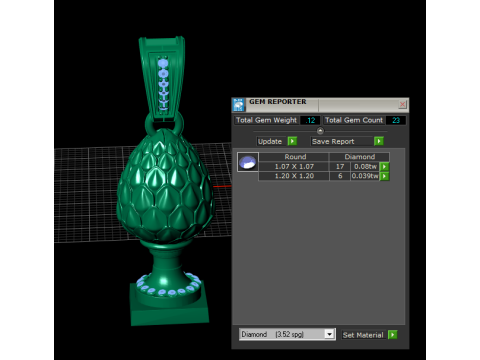The width and height of the screenshot is (480, 360).
Task: Click green arrow next to Set Material
Action: [x=393, y=335]
